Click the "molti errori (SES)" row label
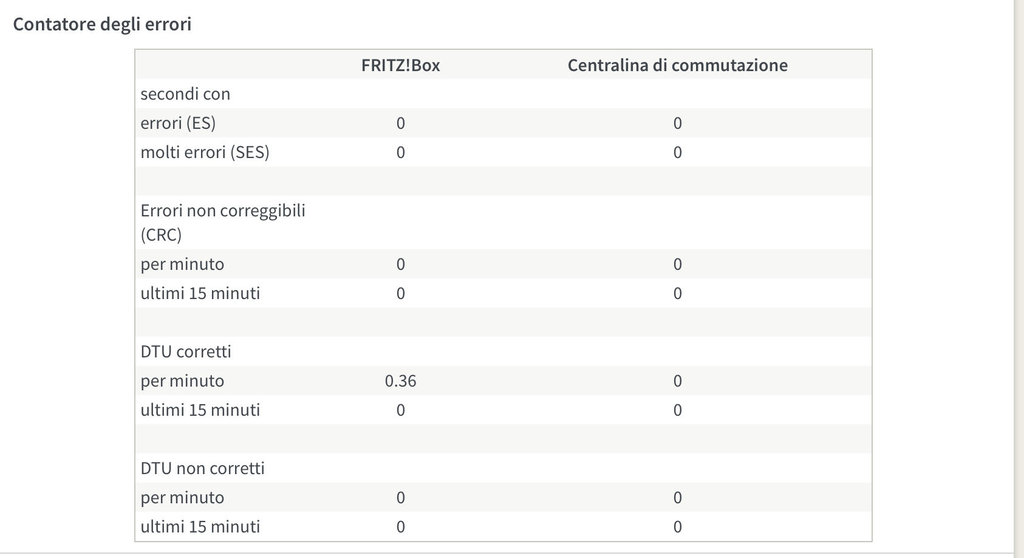The height and width of the screenshot is (558, 1024). pos(205,152)
